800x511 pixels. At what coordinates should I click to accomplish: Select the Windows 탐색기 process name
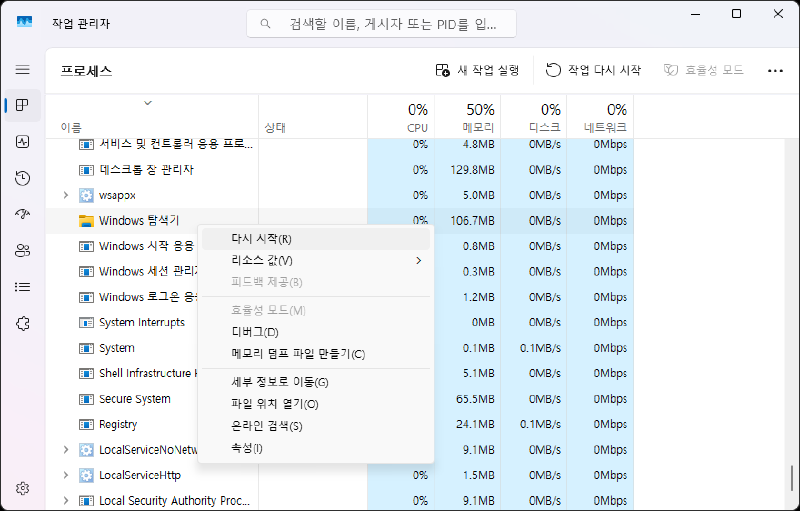tap(139, 221)
